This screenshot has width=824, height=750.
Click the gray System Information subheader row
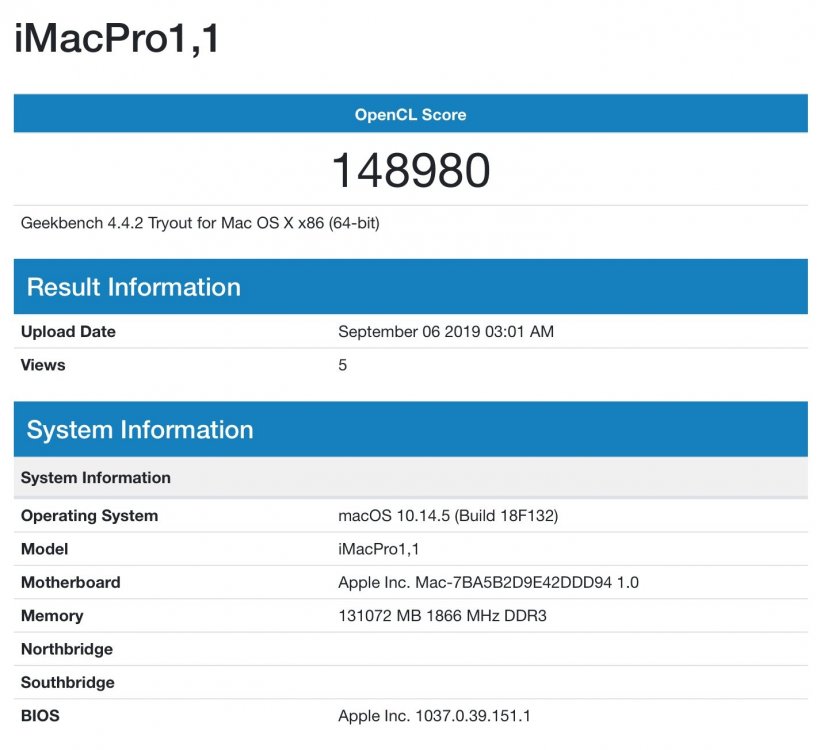click(x=410, y=477)
